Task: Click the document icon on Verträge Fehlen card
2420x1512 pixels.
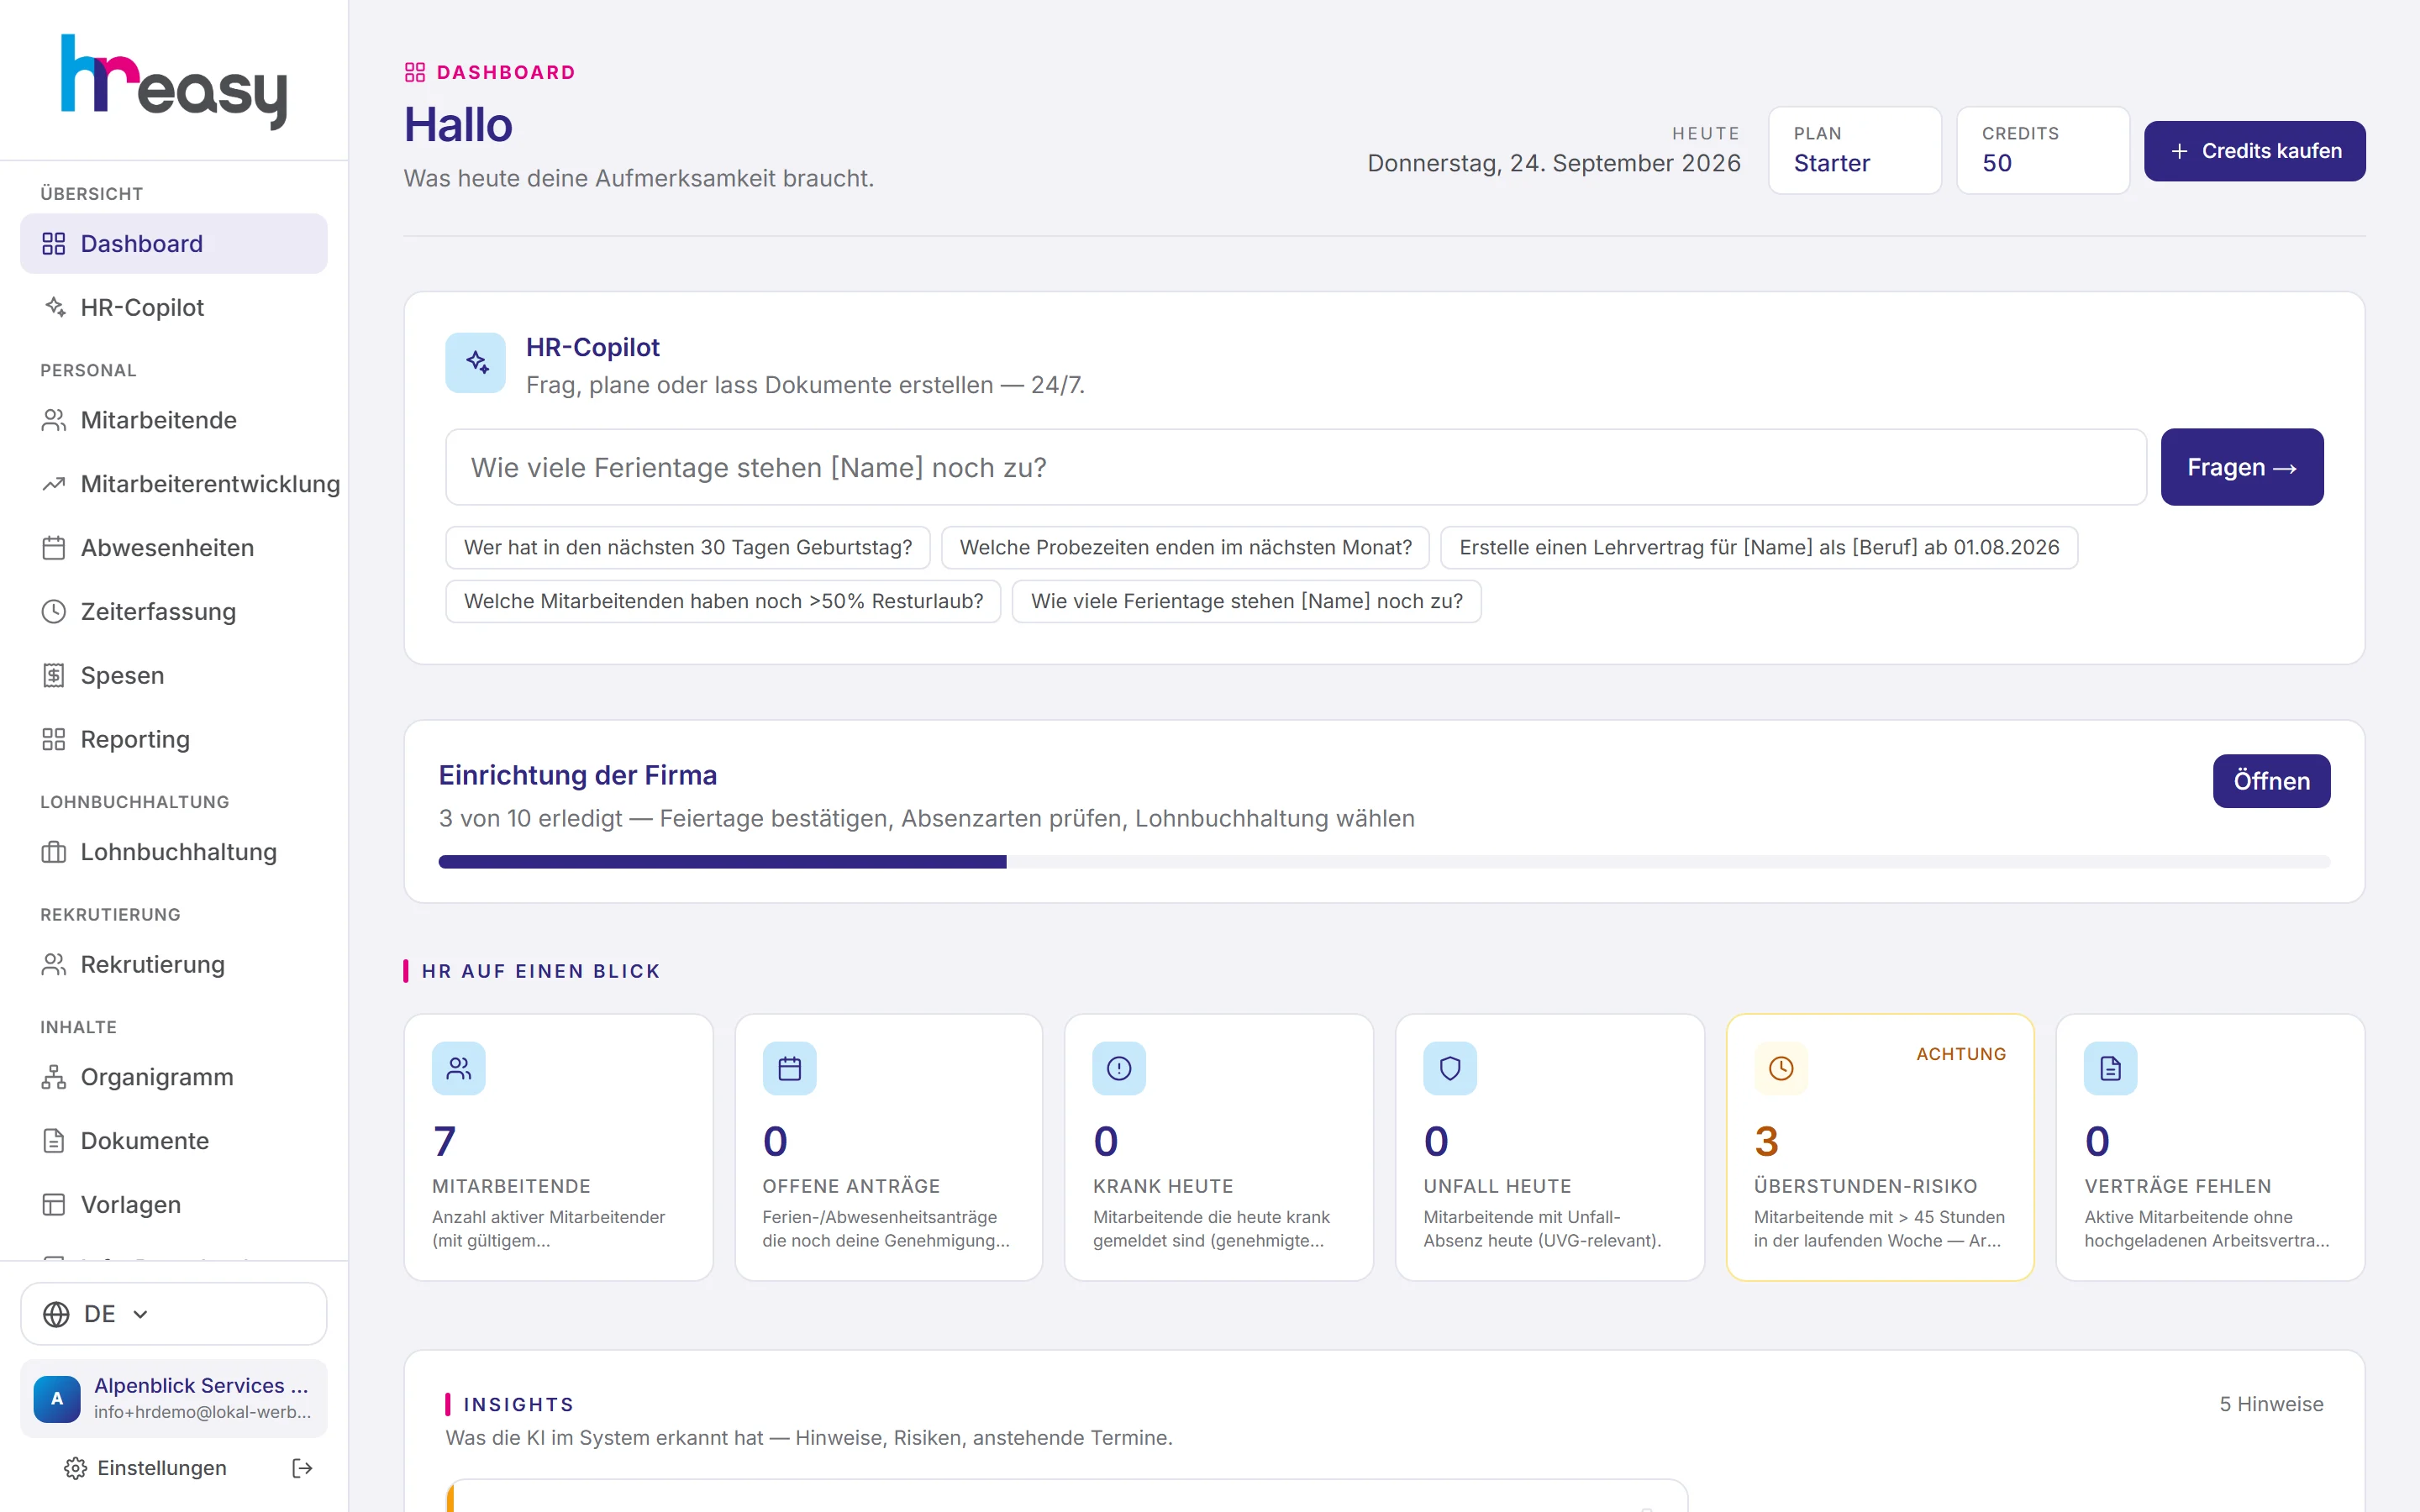Action: pos(2111,1068)
